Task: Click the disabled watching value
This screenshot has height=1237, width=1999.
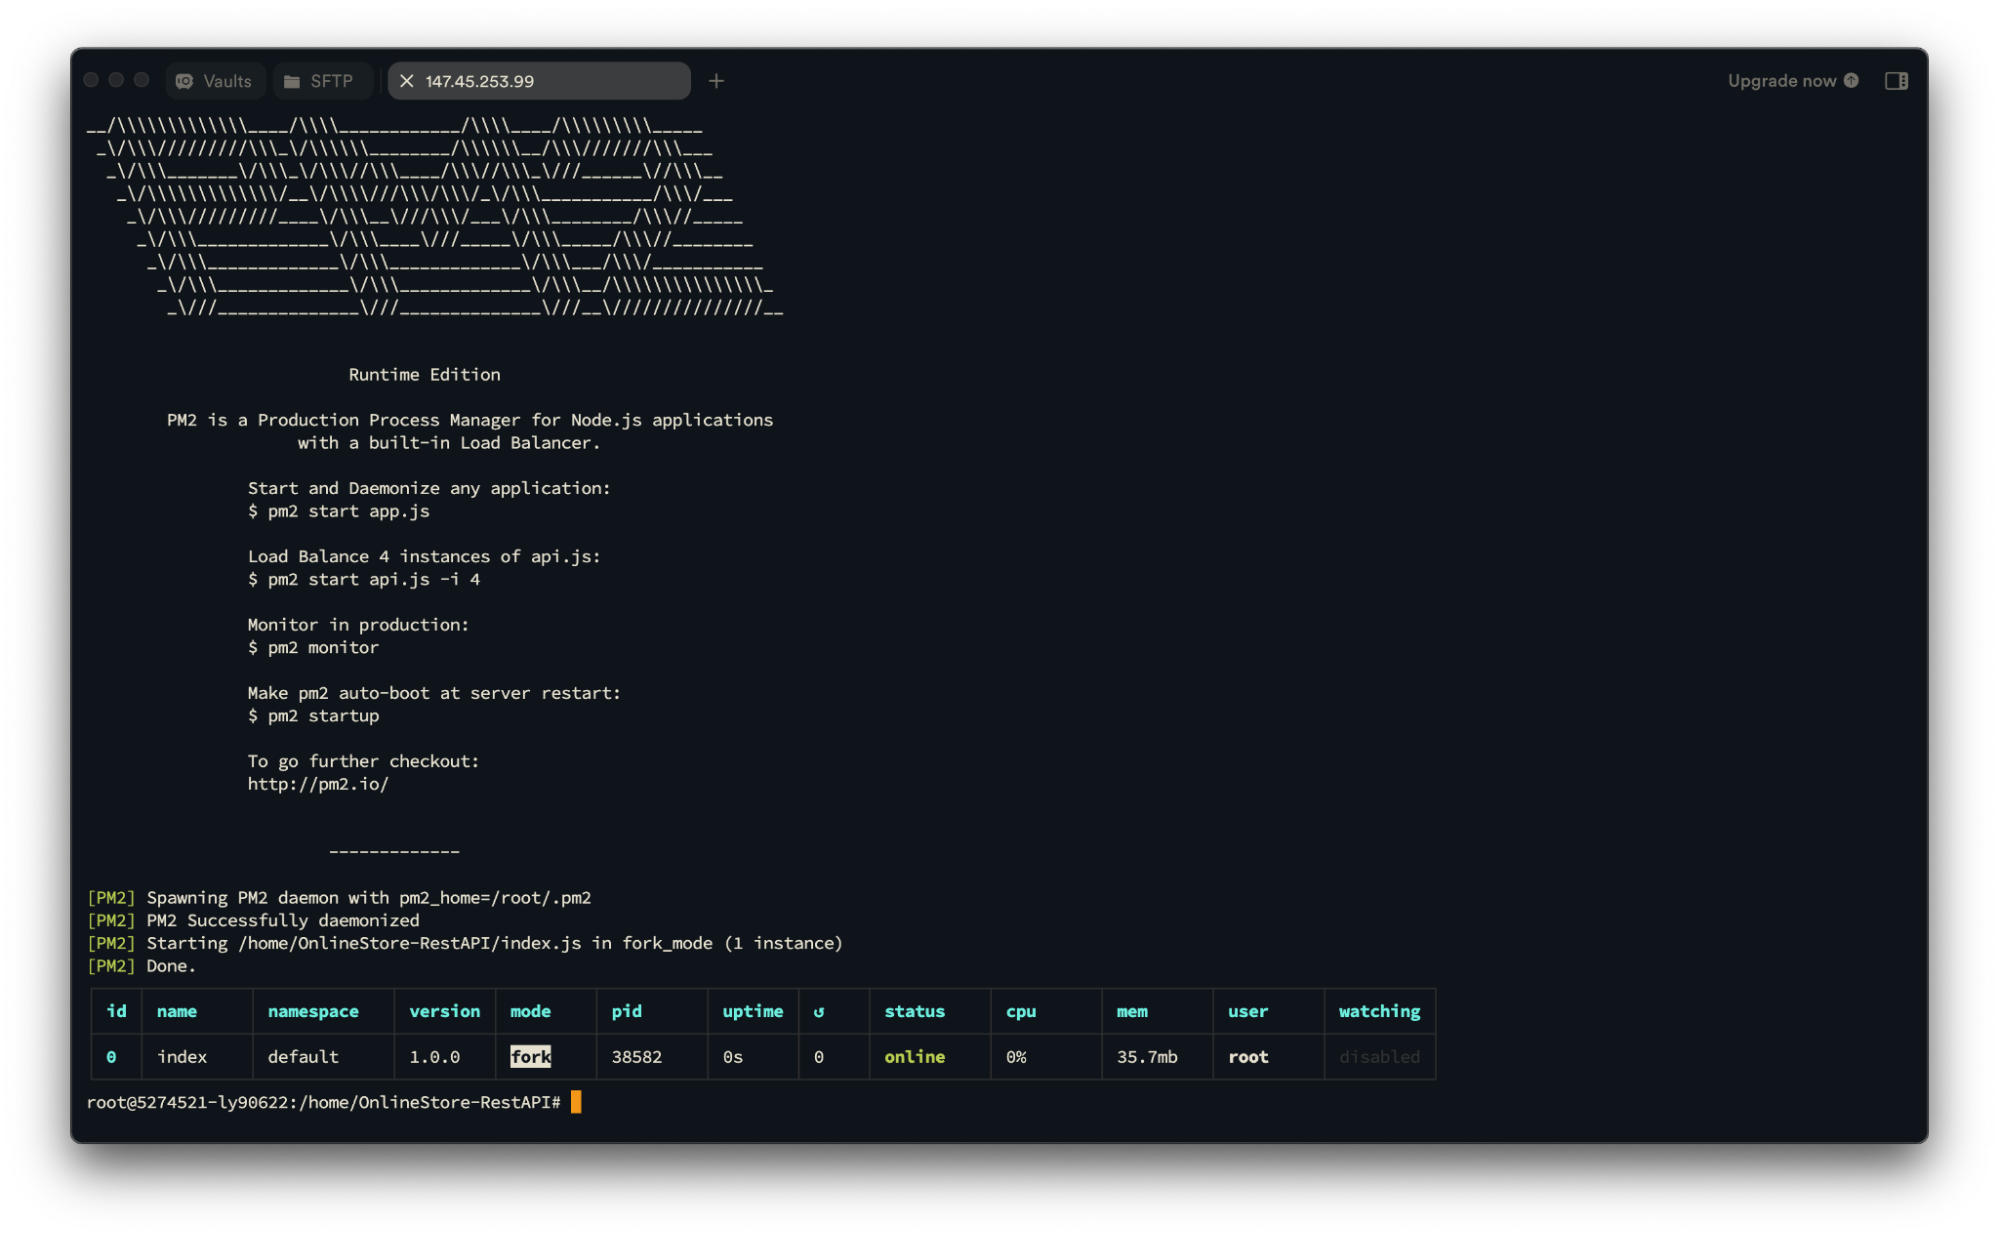Action: coord(1379,1057)
